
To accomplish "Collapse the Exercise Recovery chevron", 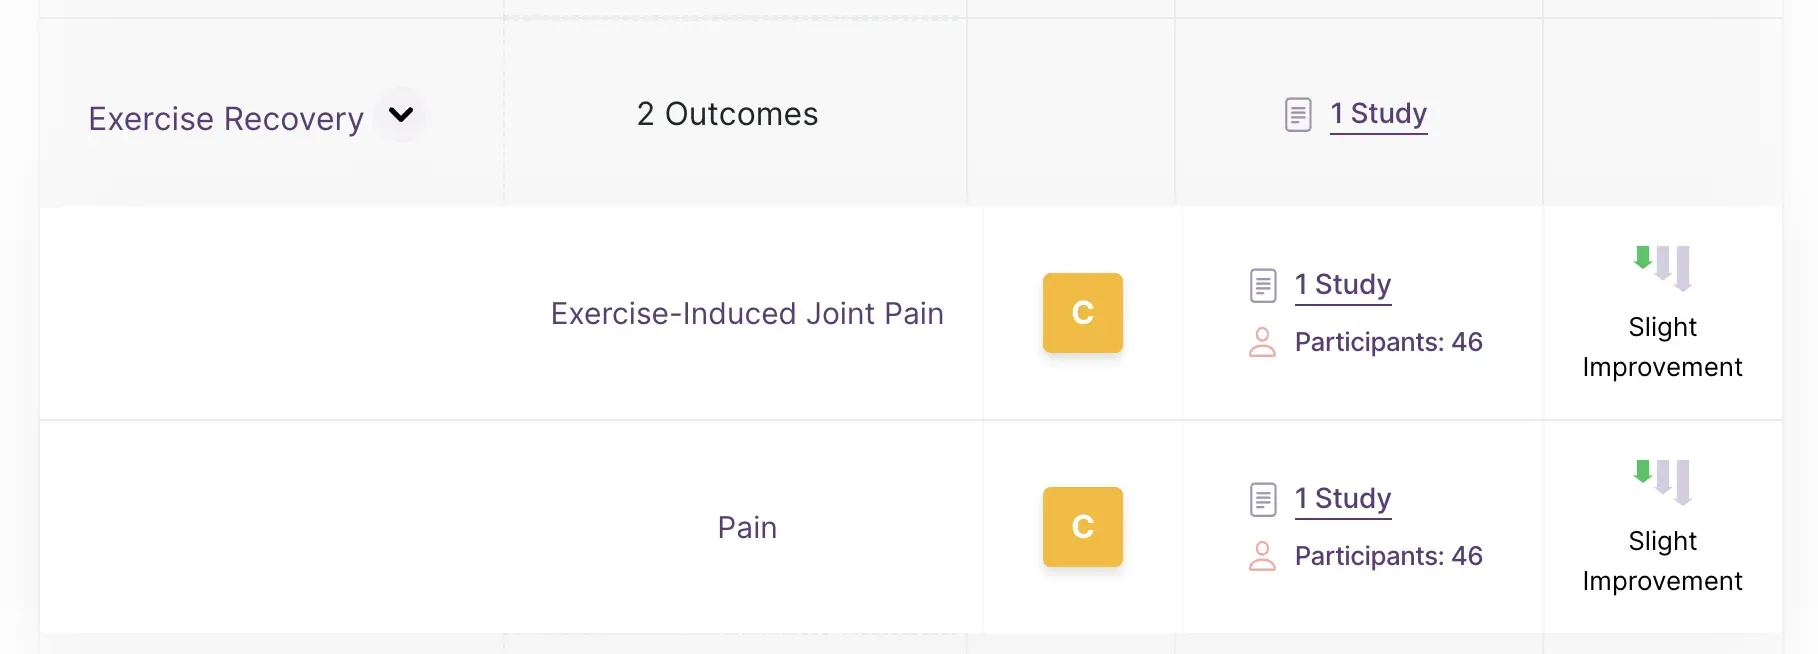I will tap(401, 115).
